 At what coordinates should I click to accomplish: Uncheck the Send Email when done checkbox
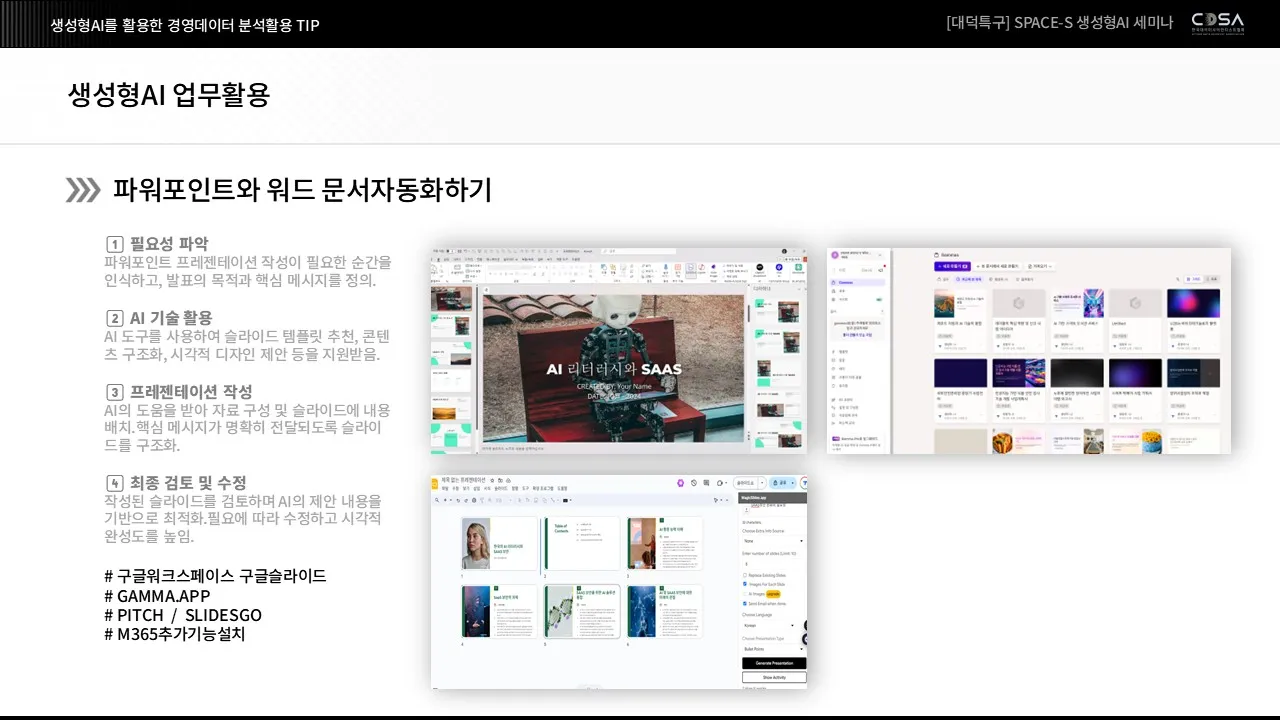click(745, 604)
